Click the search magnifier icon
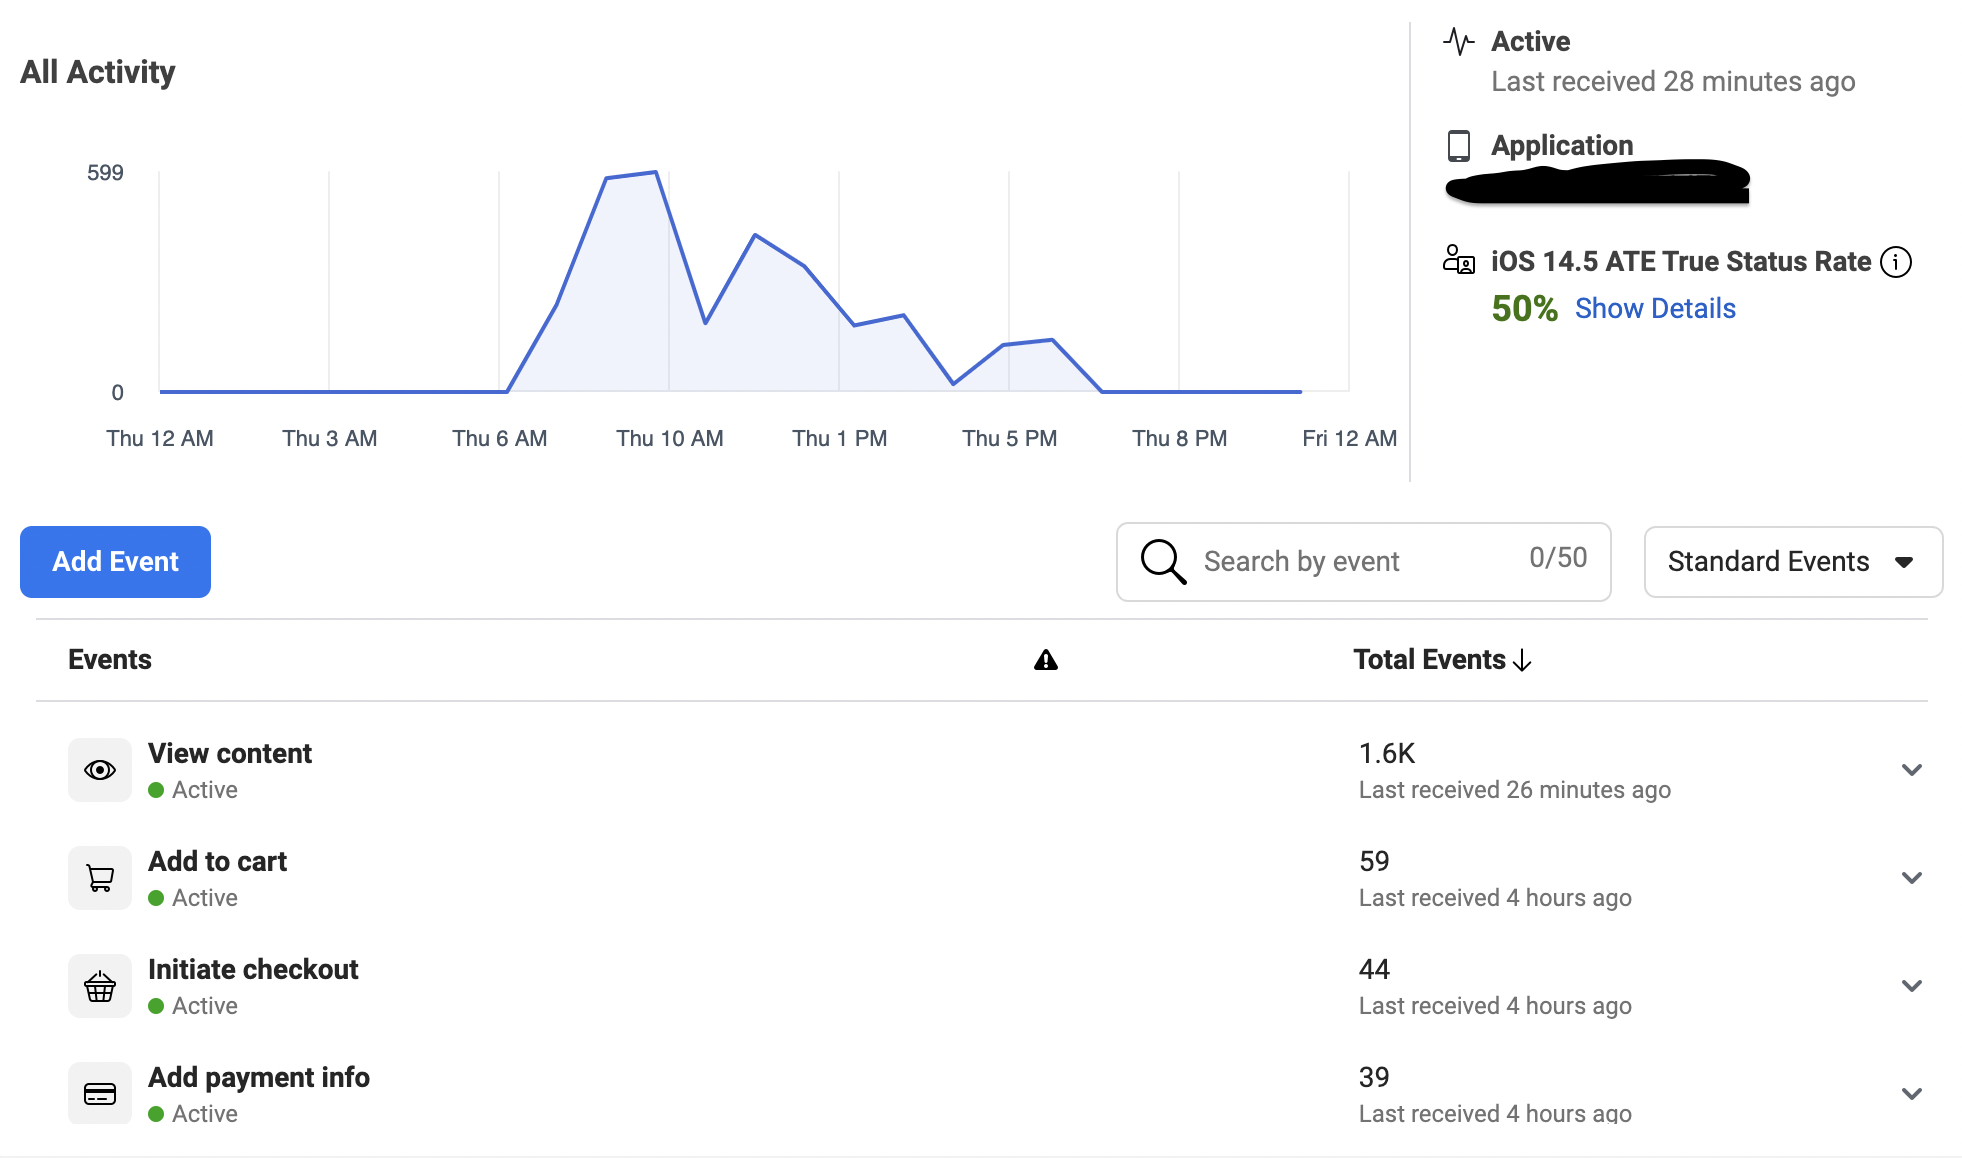 click(x=1163, y=561)
